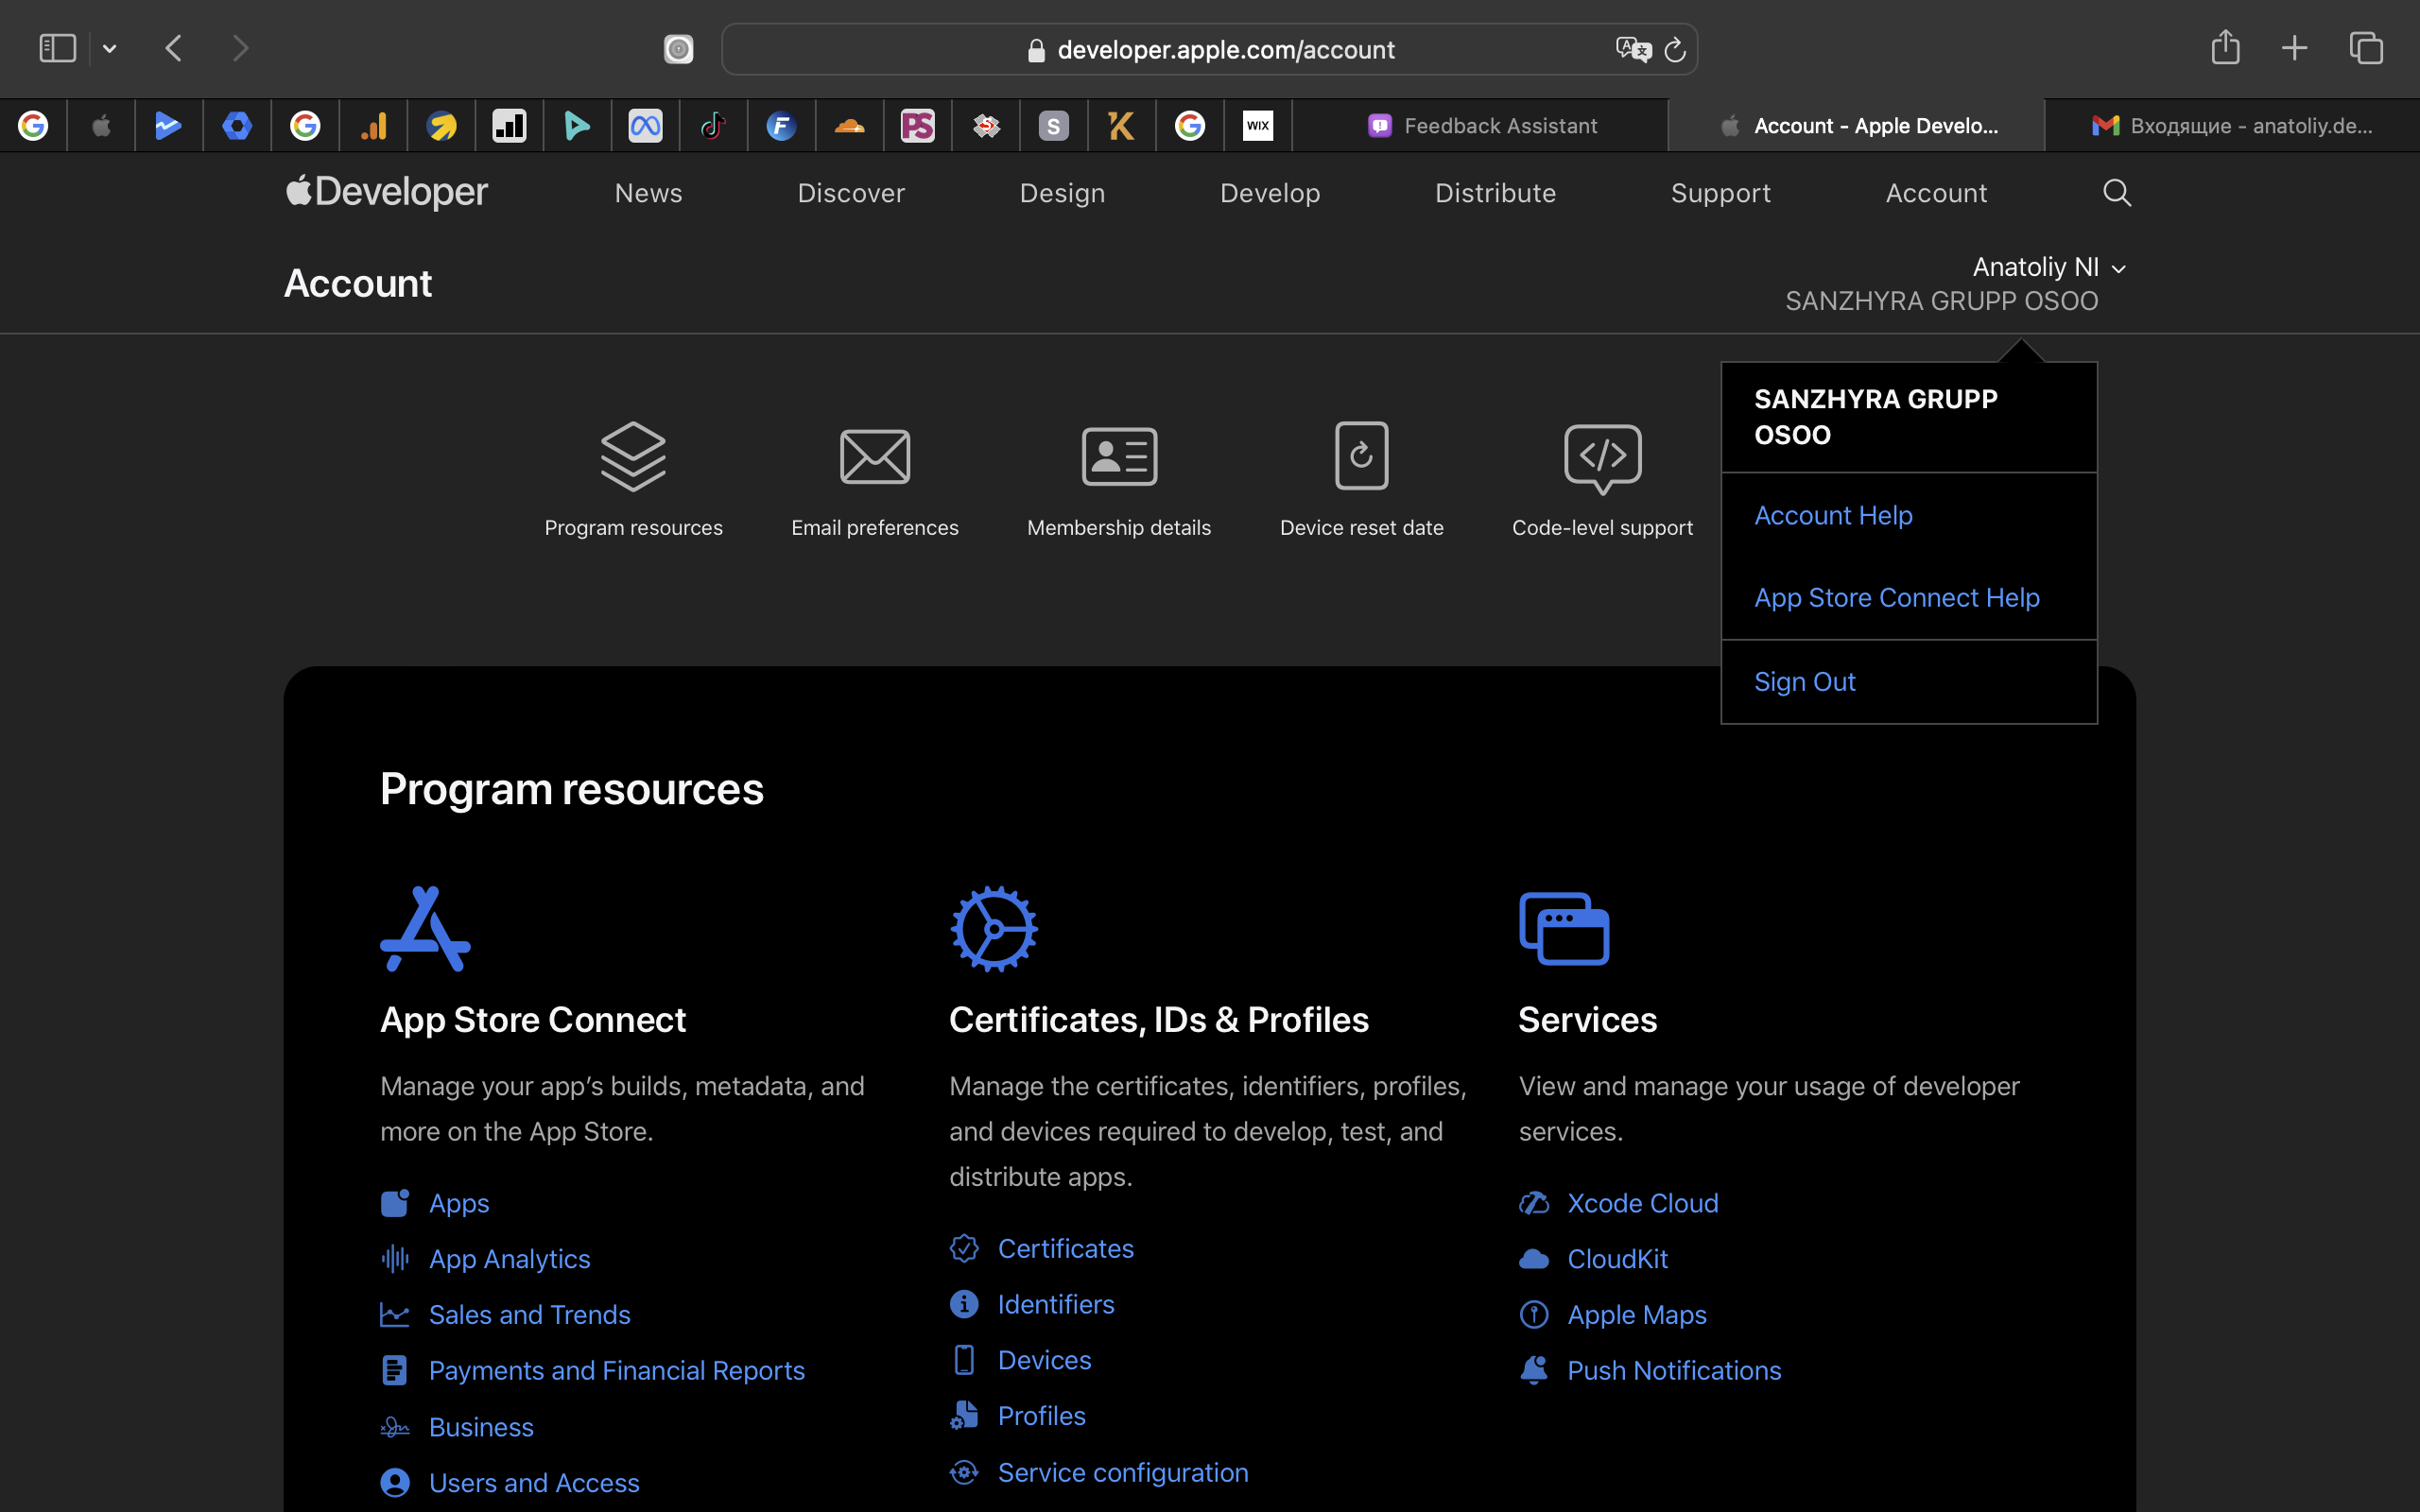Viewport: 2420px width, 1512px height.
Task: Open the Push Notifications link
Action: click(x=1673, y=1370)
